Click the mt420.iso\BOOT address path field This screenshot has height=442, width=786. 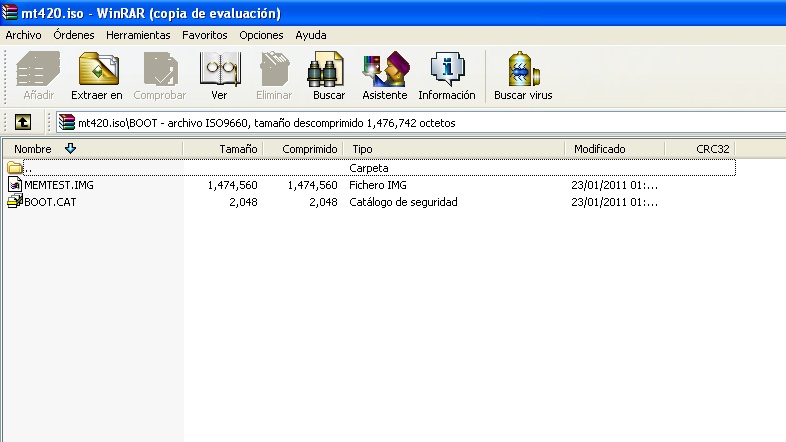coord(421,123)
